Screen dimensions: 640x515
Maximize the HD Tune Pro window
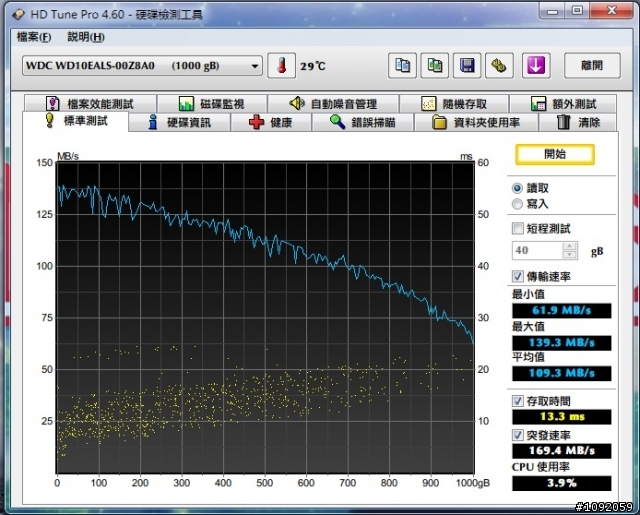coord(577,11)
